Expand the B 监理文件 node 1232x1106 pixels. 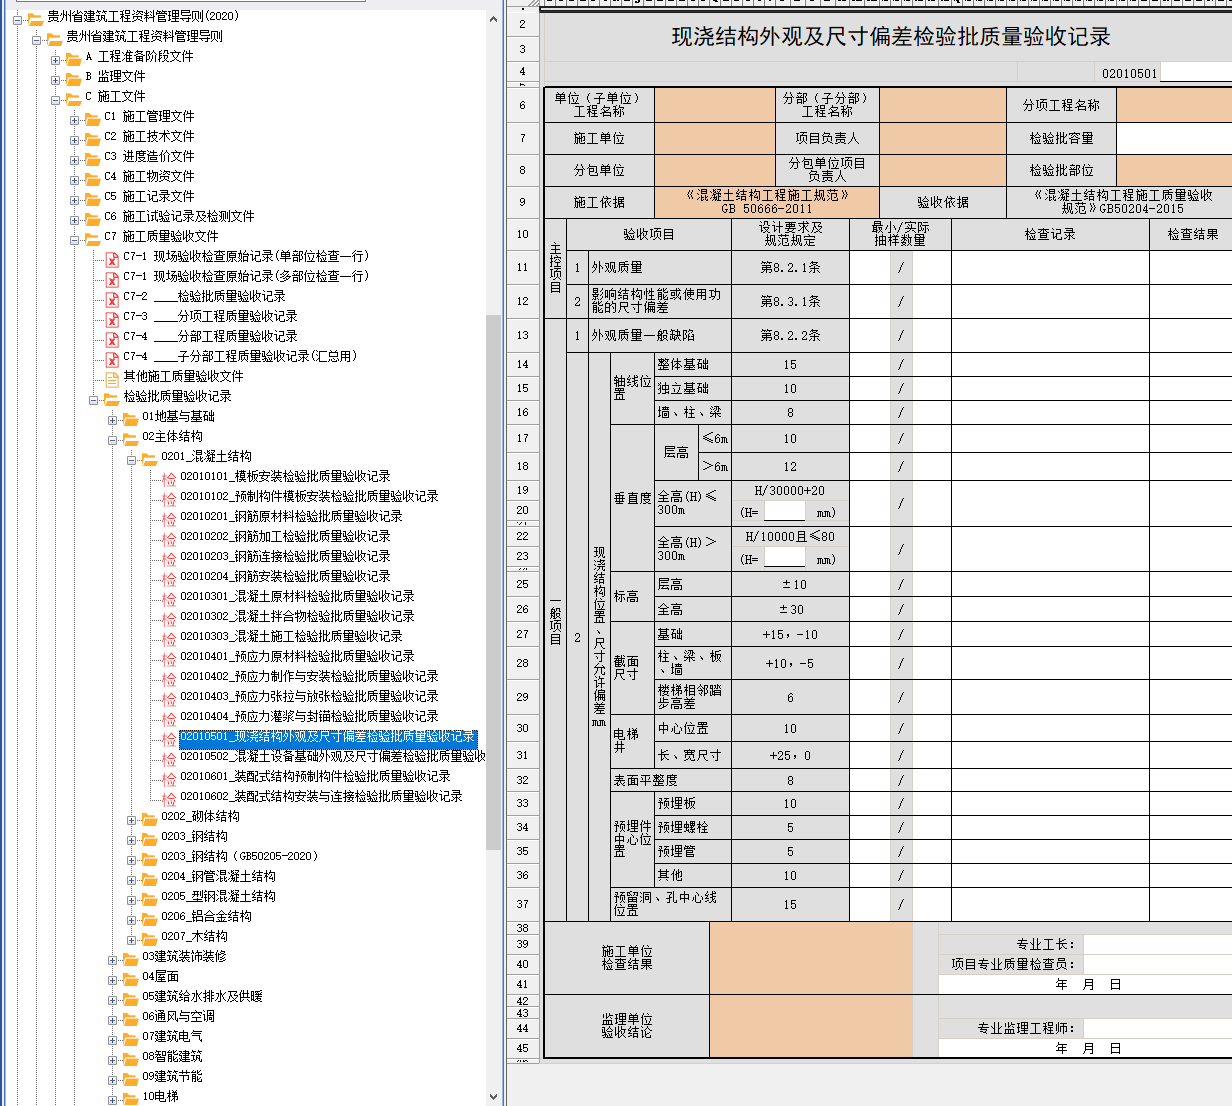coord(56,79)
